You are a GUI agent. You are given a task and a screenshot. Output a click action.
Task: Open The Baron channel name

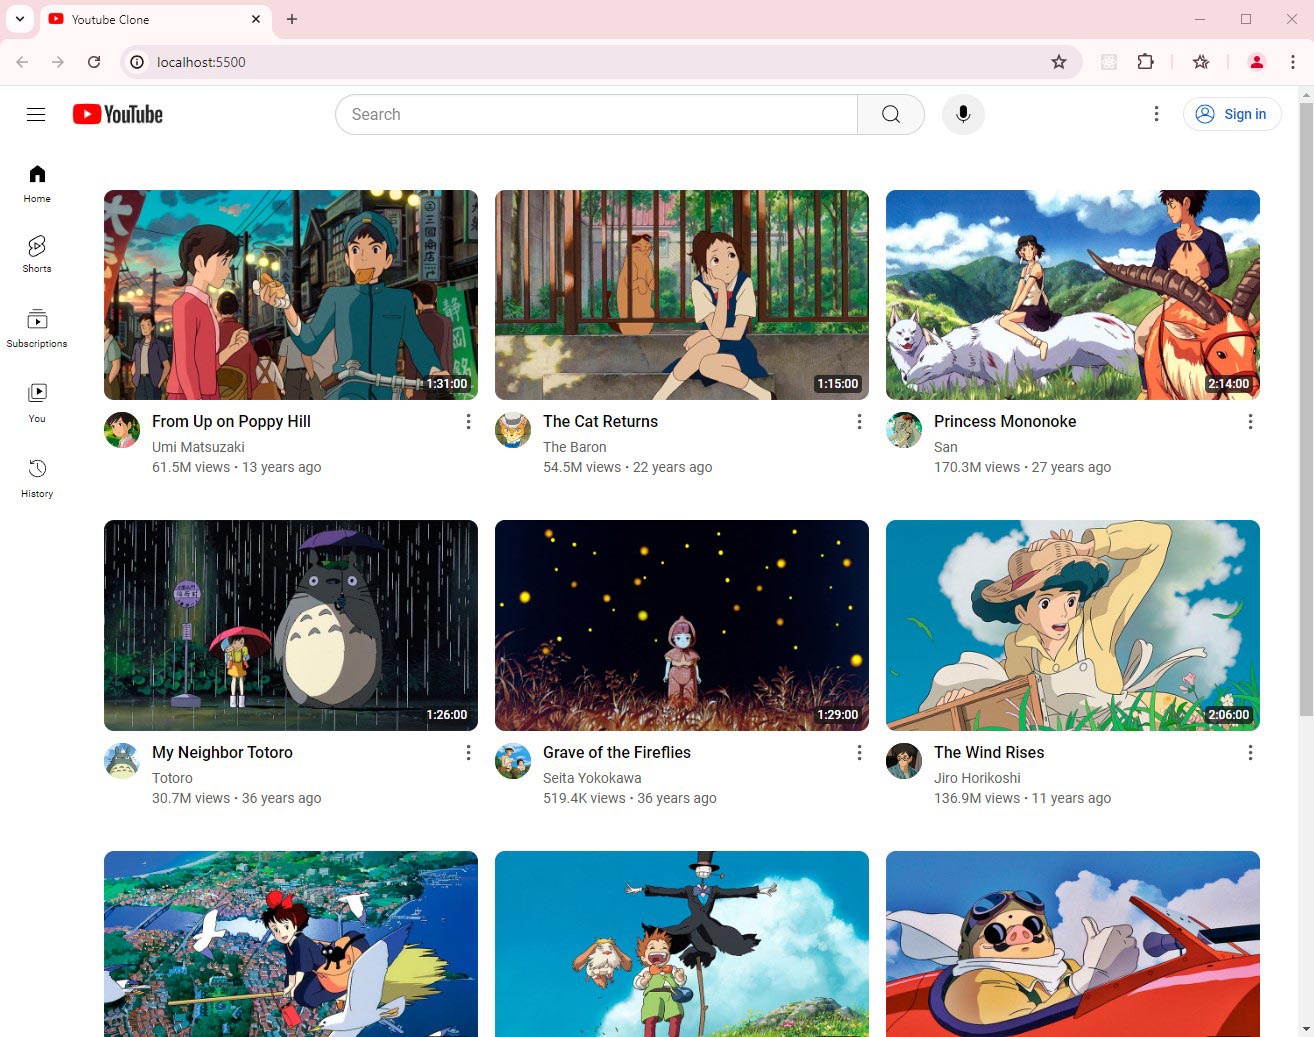[x=575, y=447]
